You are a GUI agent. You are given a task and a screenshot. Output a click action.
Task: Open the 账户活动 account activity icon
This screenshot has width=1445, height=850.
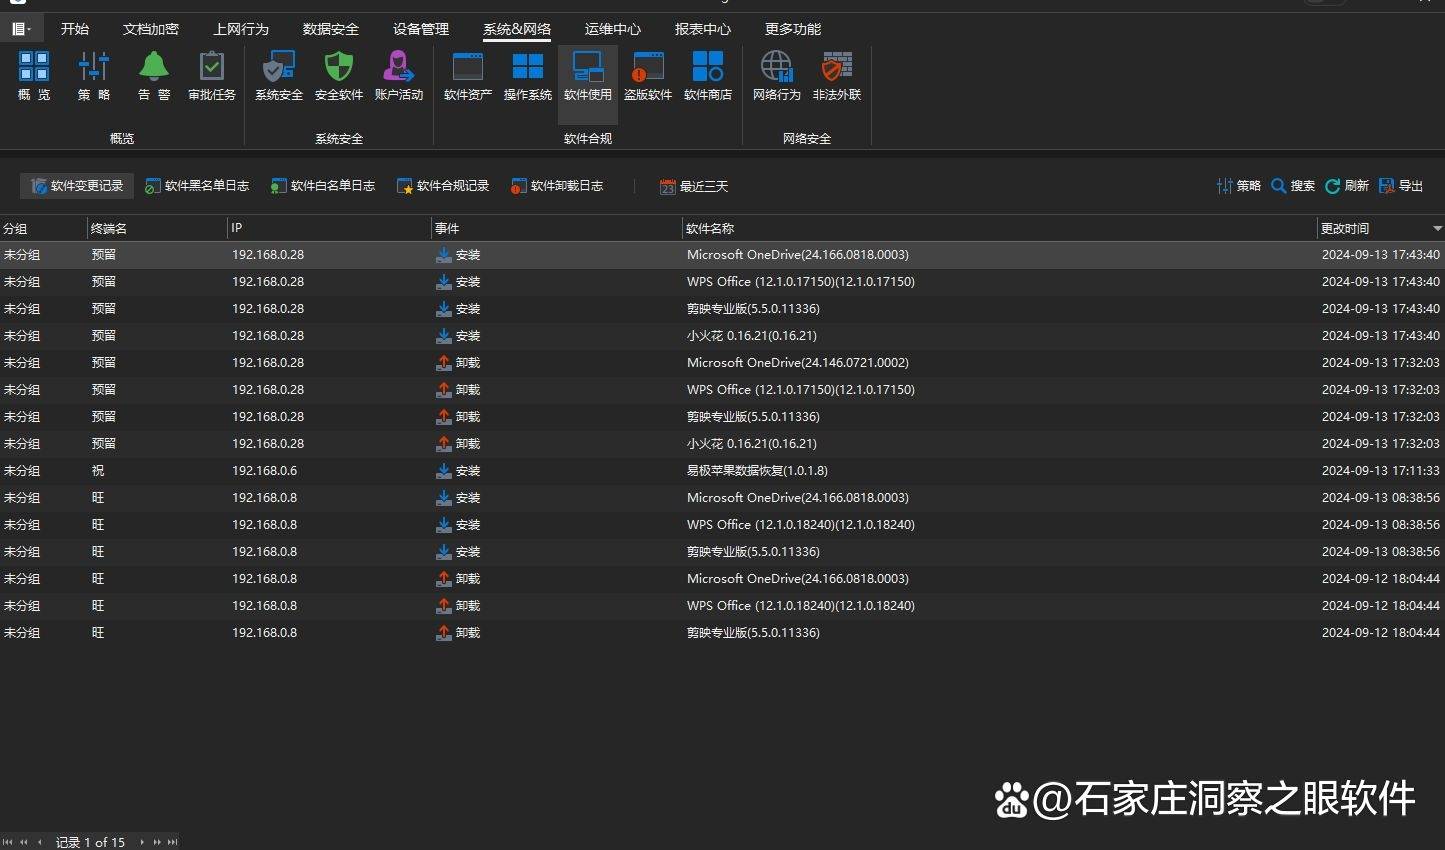[399, 76]
